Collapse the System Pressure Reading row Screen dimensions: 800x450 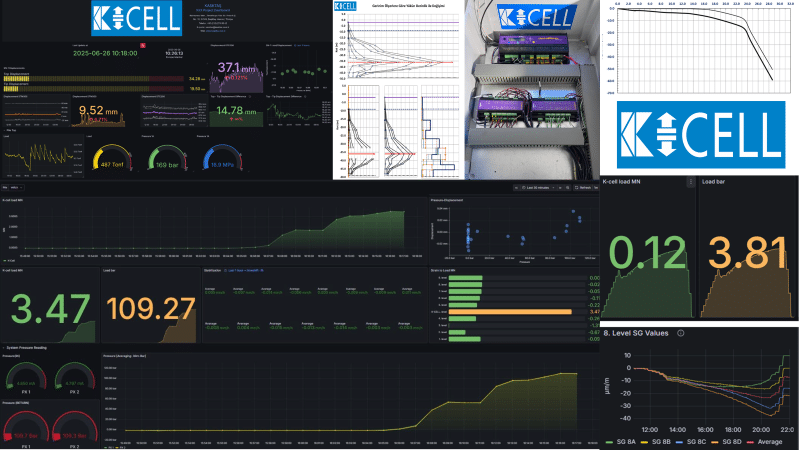coord(25,348)
